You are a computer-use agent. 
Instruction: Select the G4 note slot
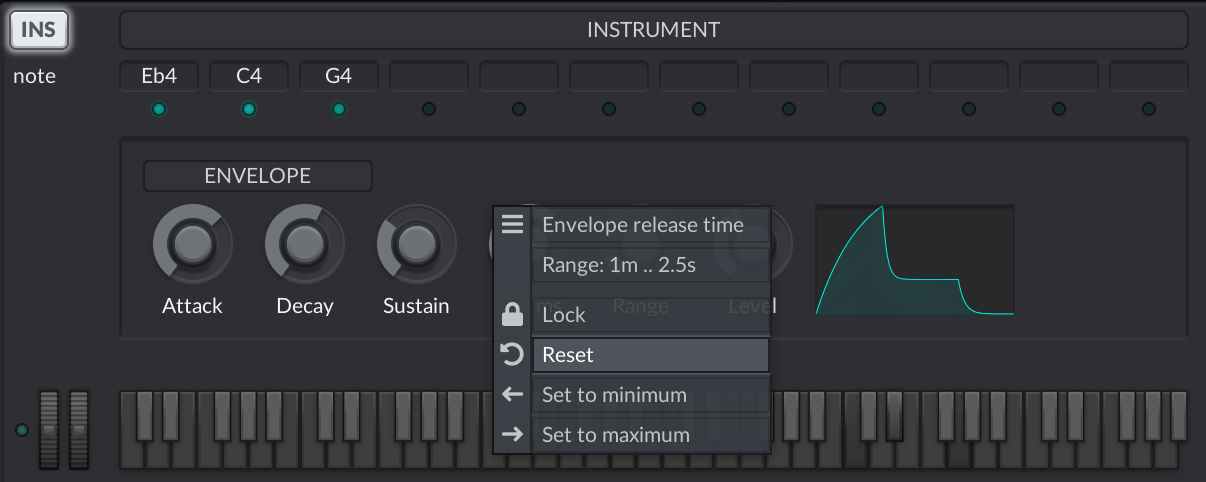pyautogui.click(x=339, y=76)
